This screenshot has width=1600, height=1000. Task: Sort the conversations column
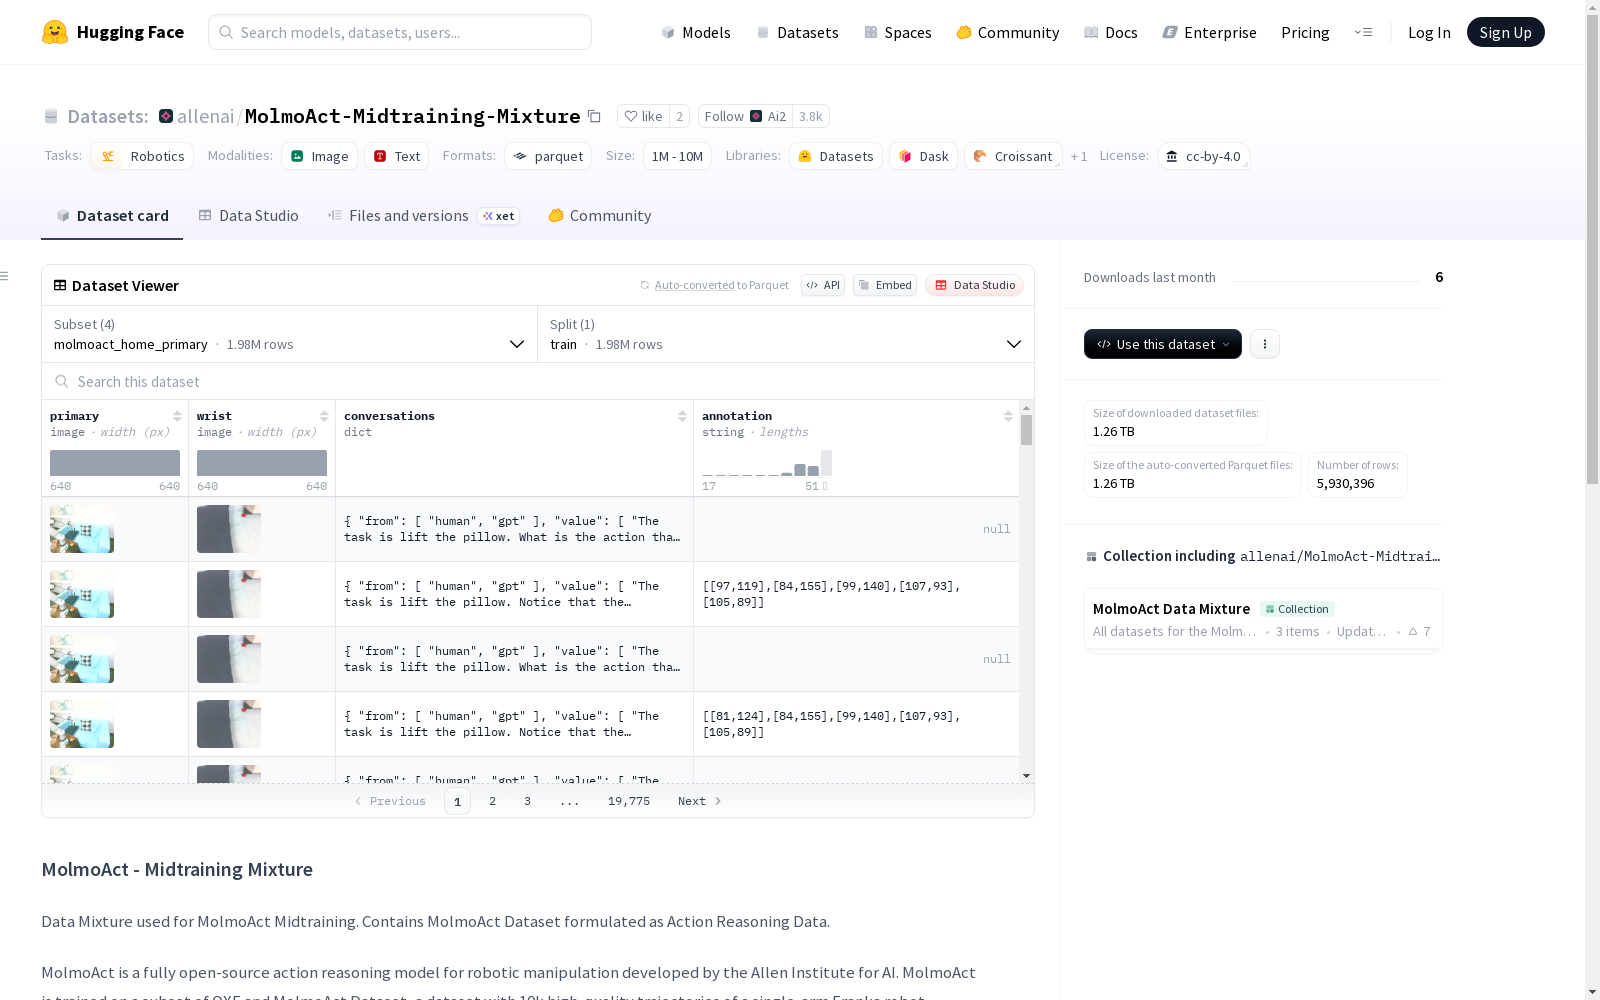682,416
